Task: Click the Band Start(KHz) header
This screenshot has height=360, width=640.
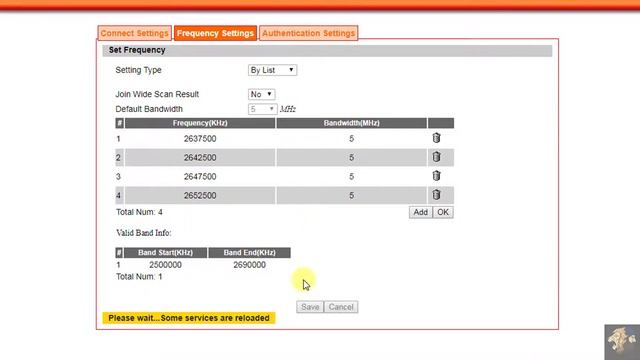Action: [x=165, y=253]
